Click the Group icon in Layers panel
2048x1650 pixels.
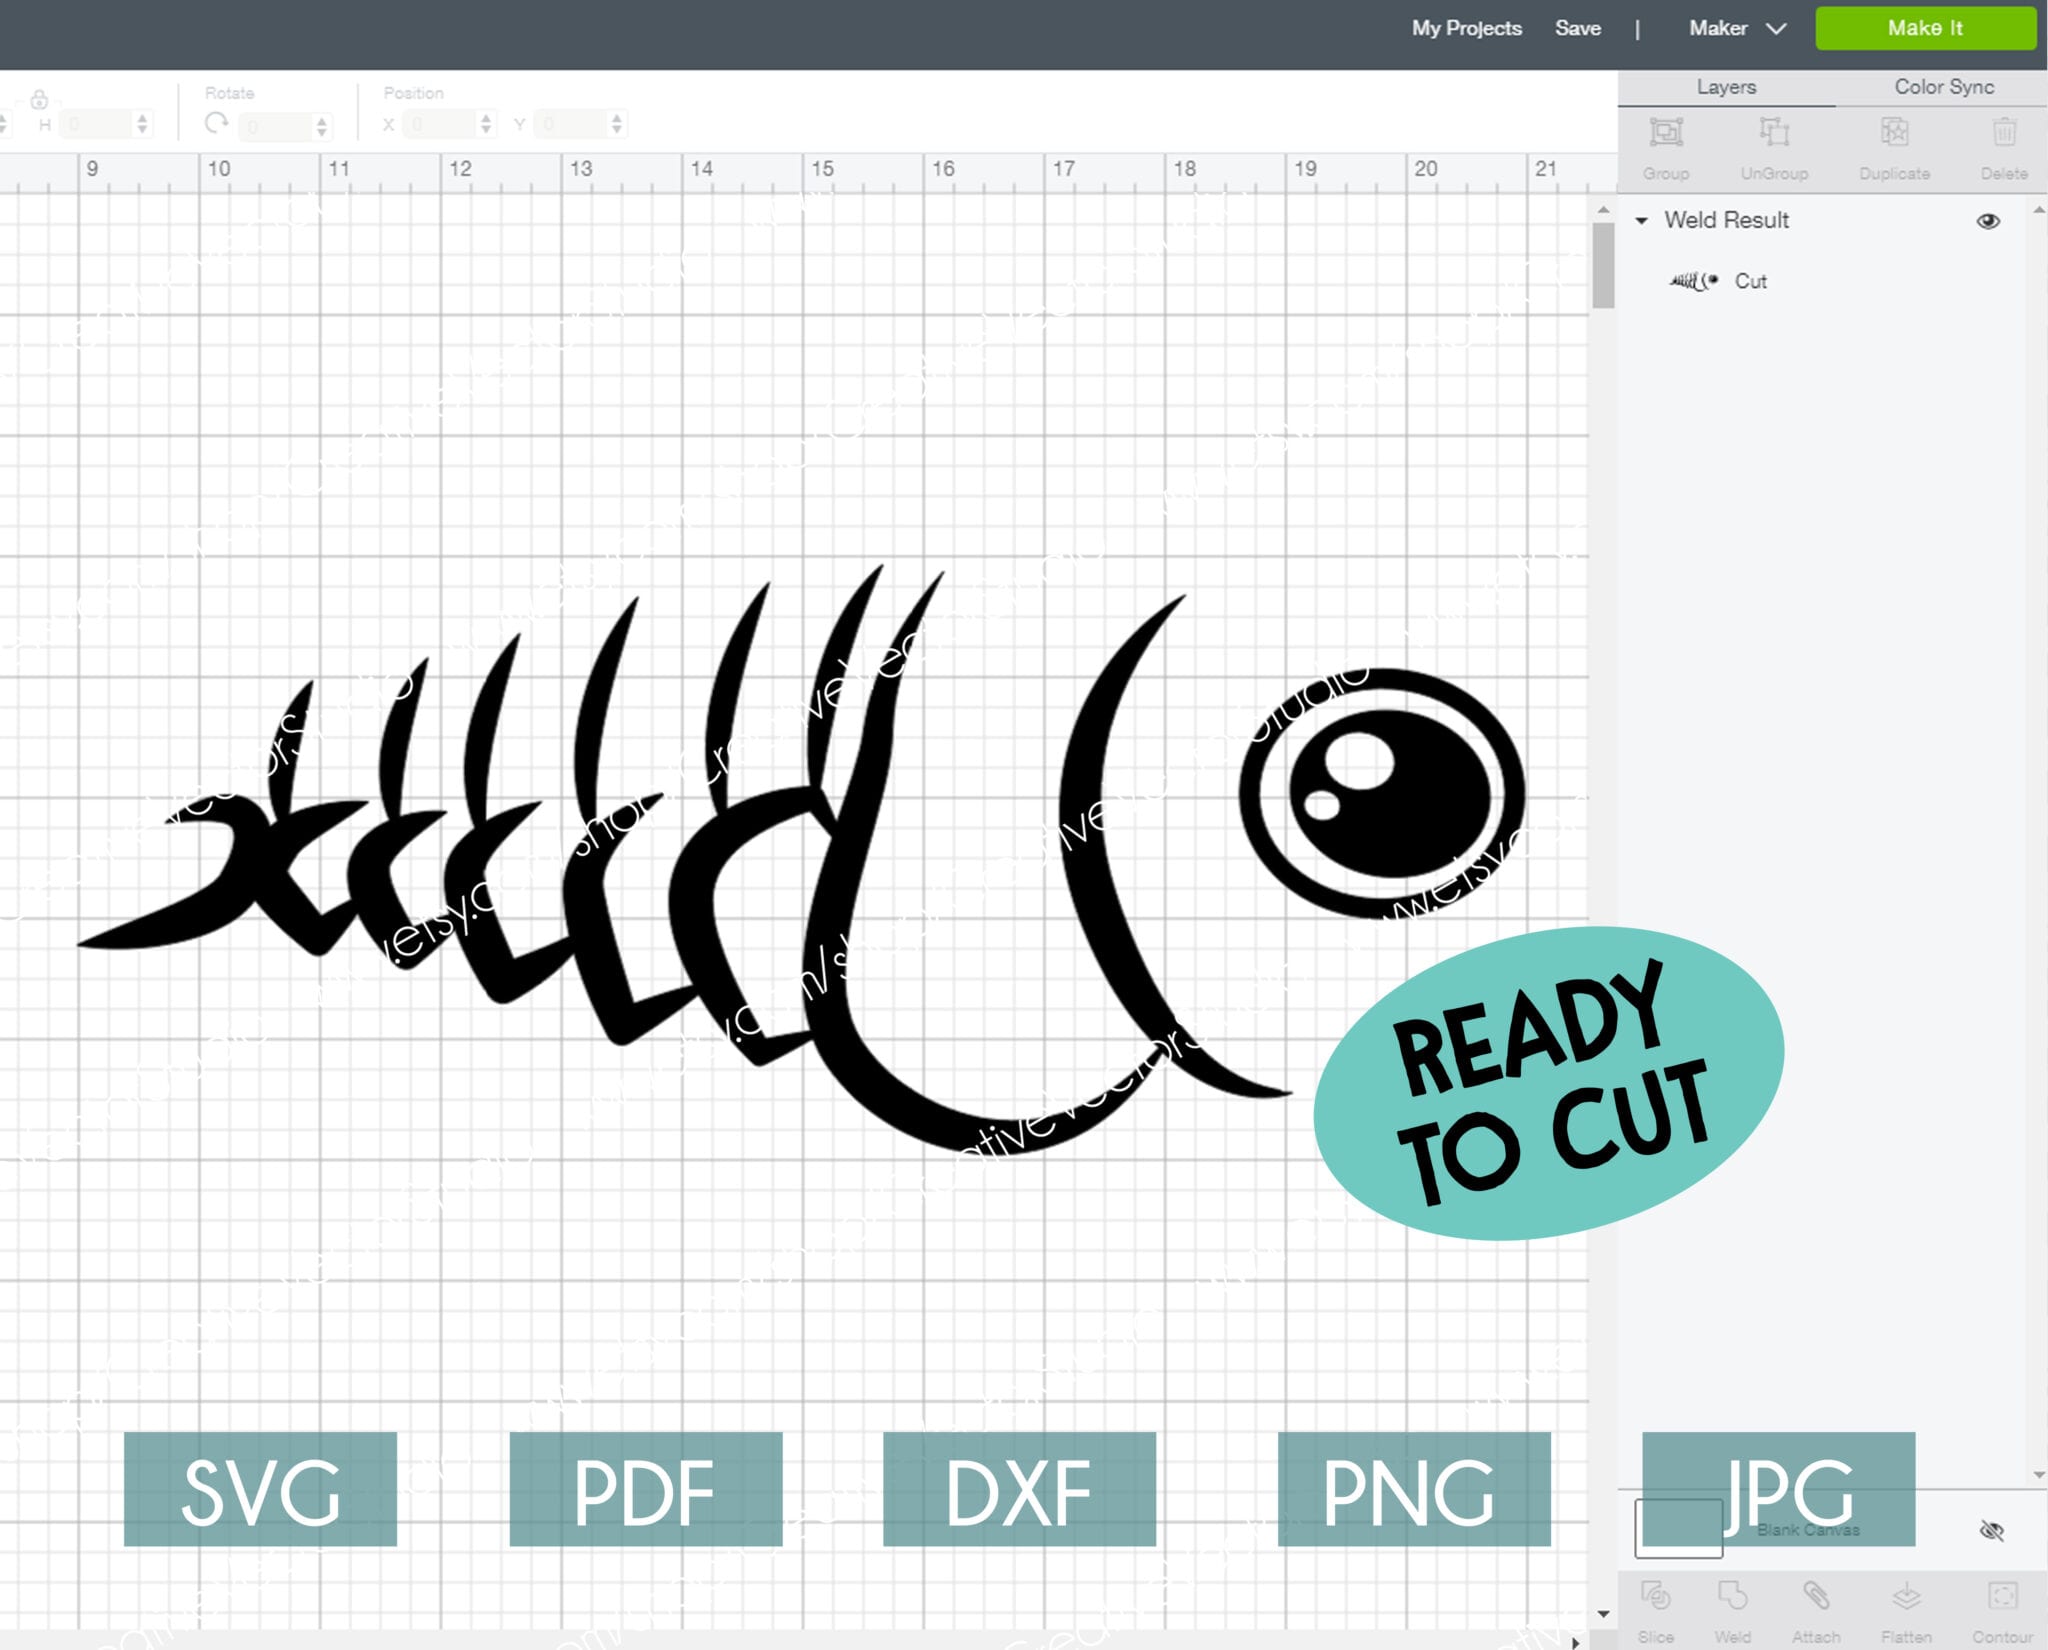click(1666, 133)
